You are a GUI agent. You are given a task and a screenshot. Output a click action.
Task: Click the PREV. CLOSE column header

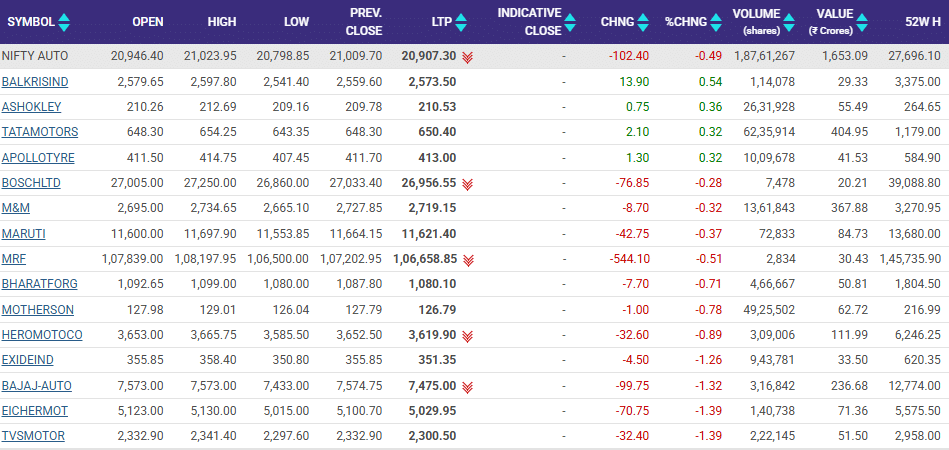coord(364,22)
